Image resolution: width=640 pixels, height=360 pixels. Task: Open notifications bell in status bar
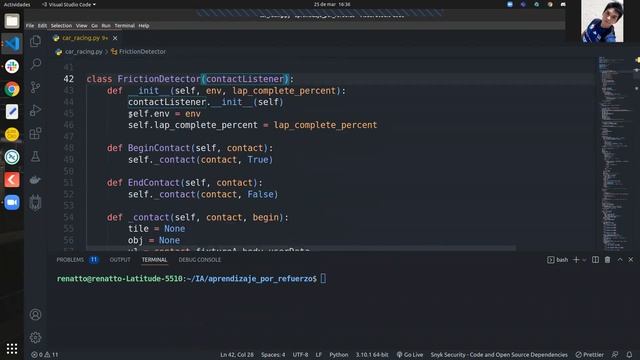(629, 355)
